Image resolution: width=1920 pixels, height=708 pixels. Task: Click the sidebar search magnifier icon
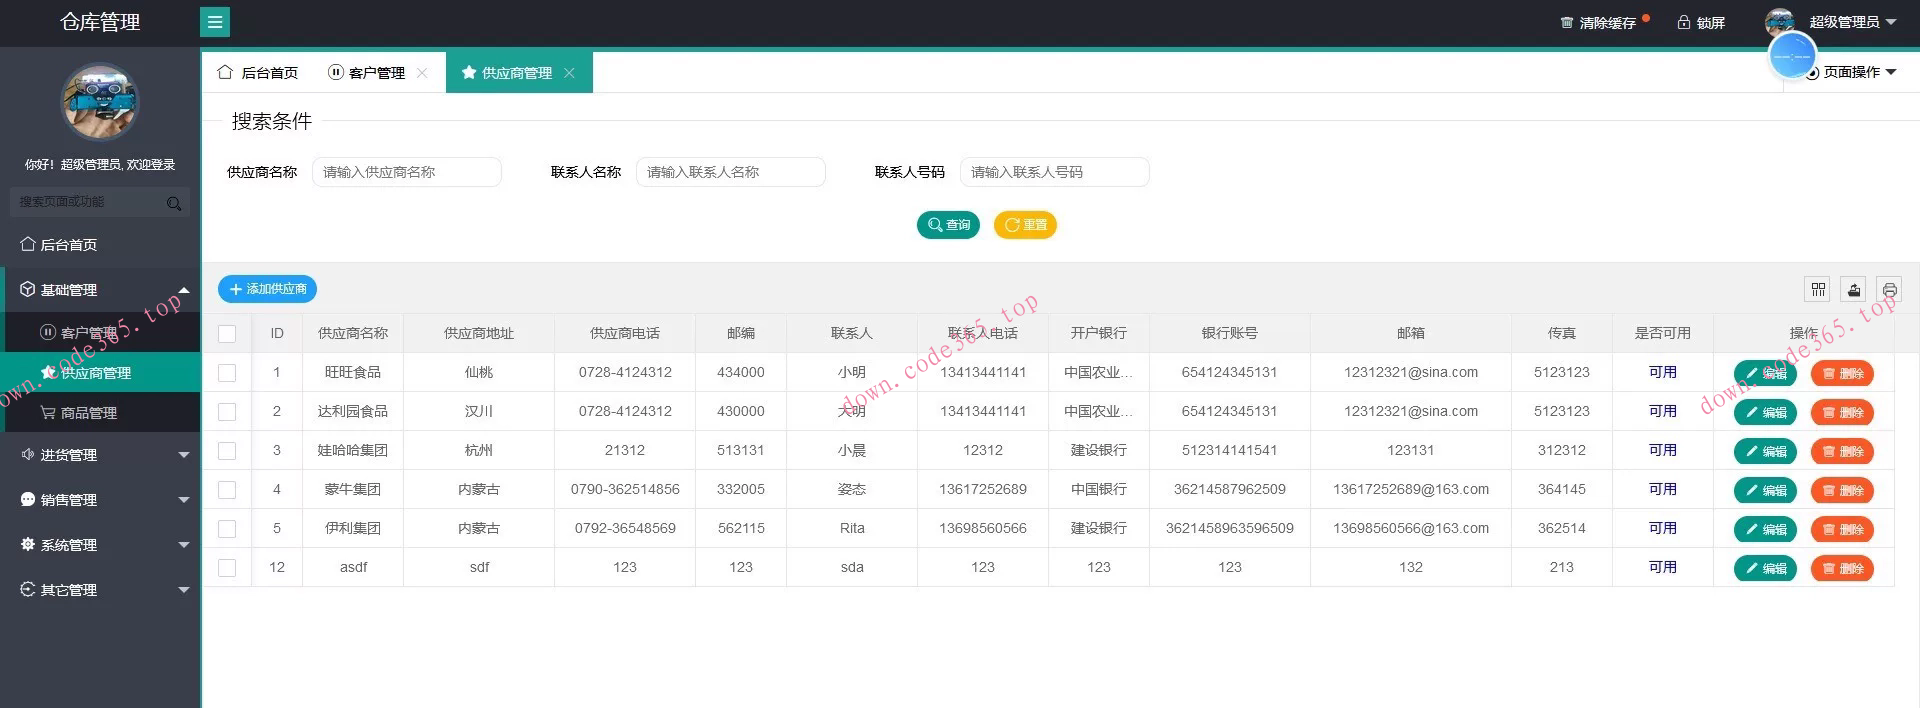tap(174, 203)
